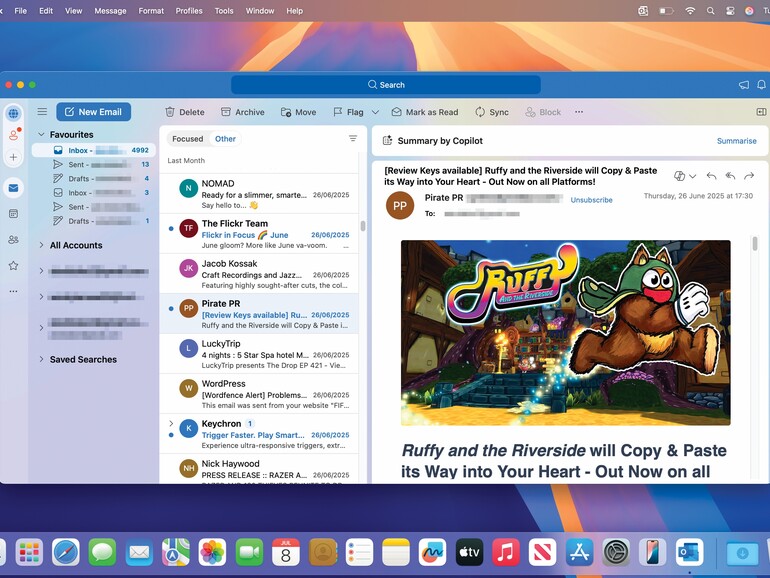Reply all to the email
This screenshot has width=770, height=578.
click(x=730, y=176)
